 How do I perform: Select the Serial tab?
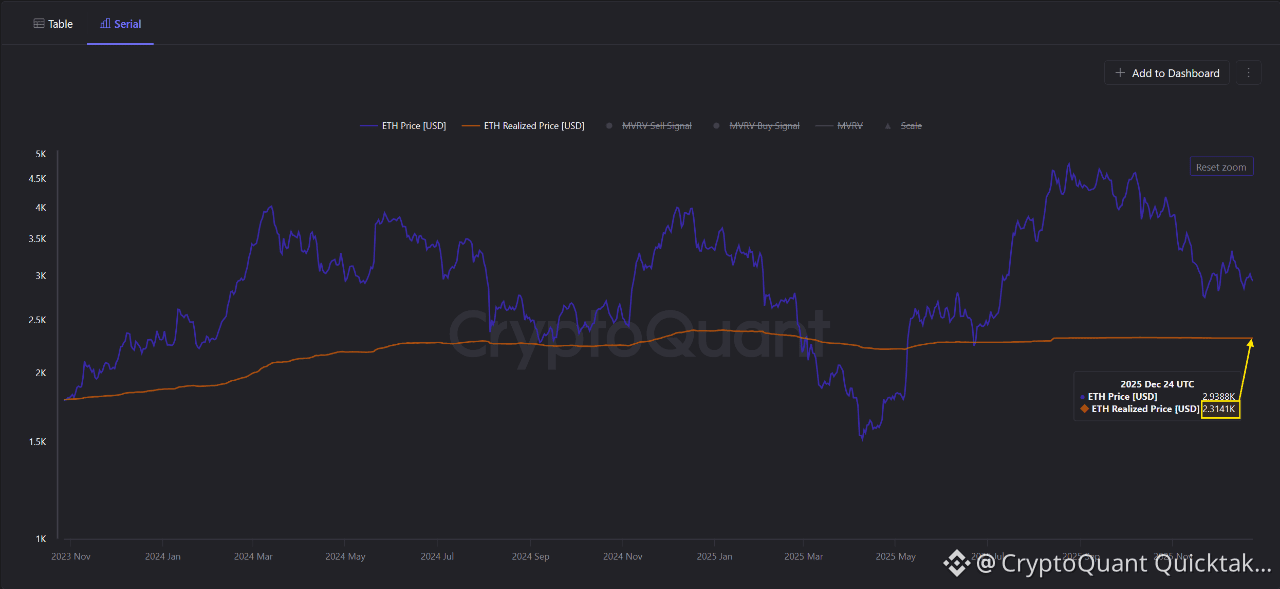tap(120, 24)
